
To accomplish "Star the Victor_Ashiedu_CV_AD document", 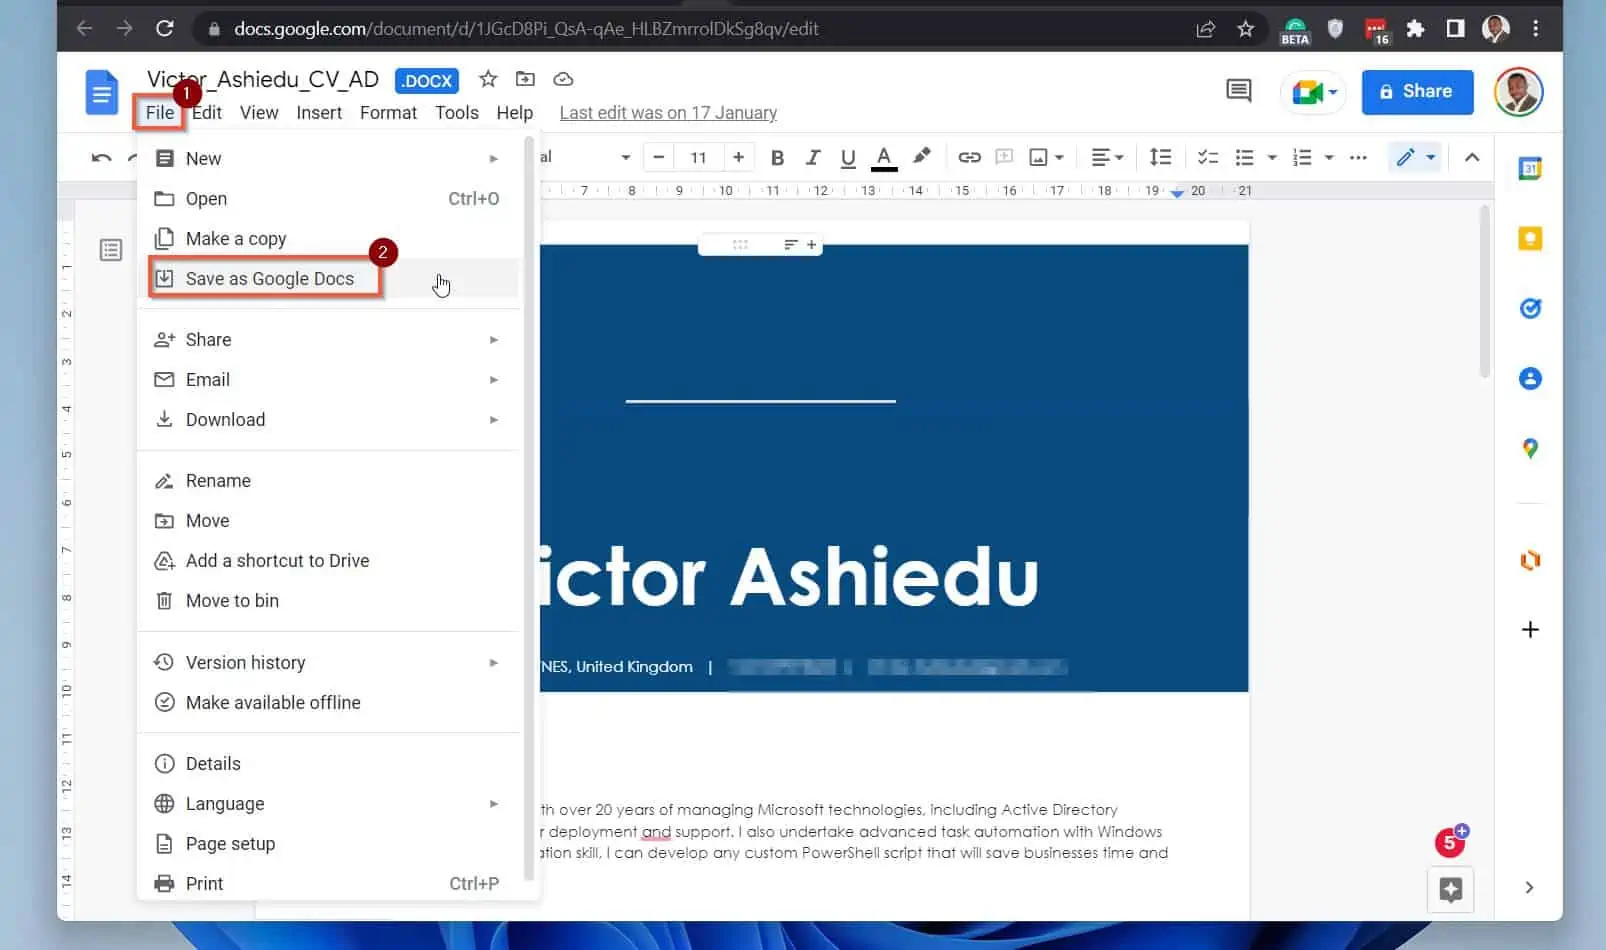I will [488, 79].
